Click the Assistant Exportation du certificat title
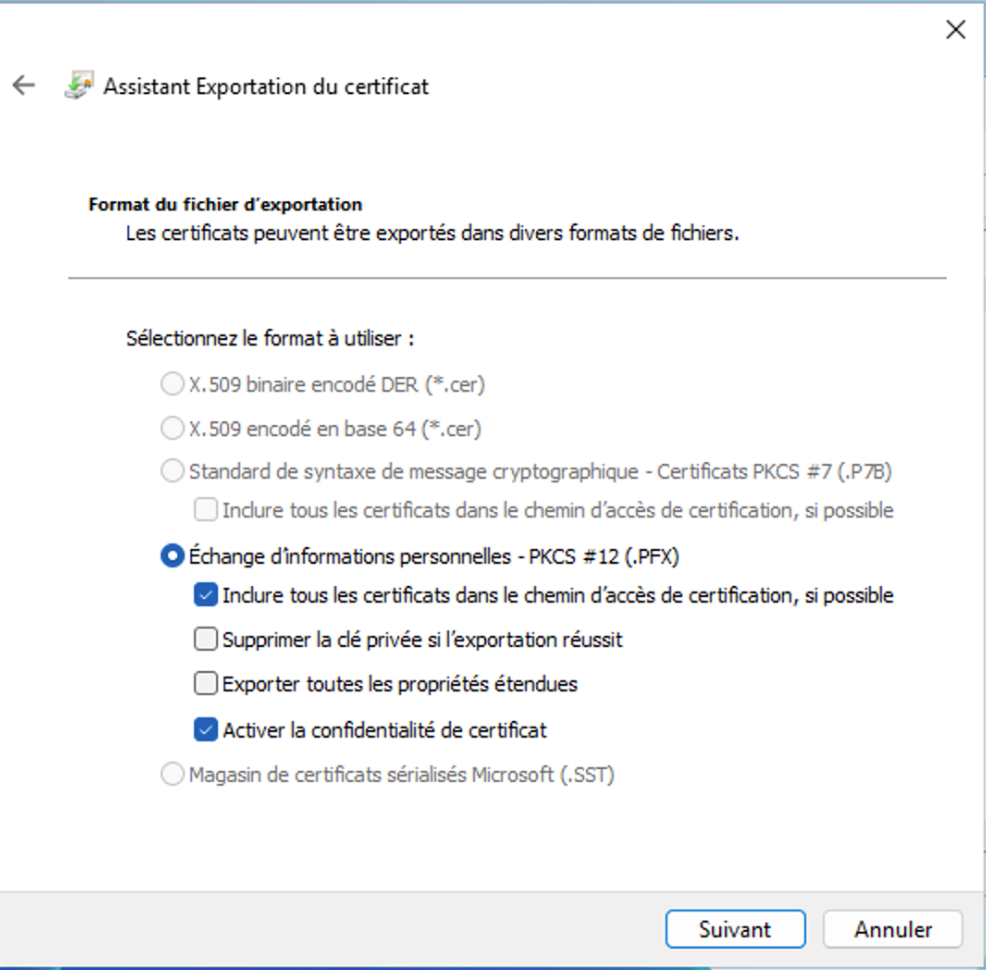 266,87
